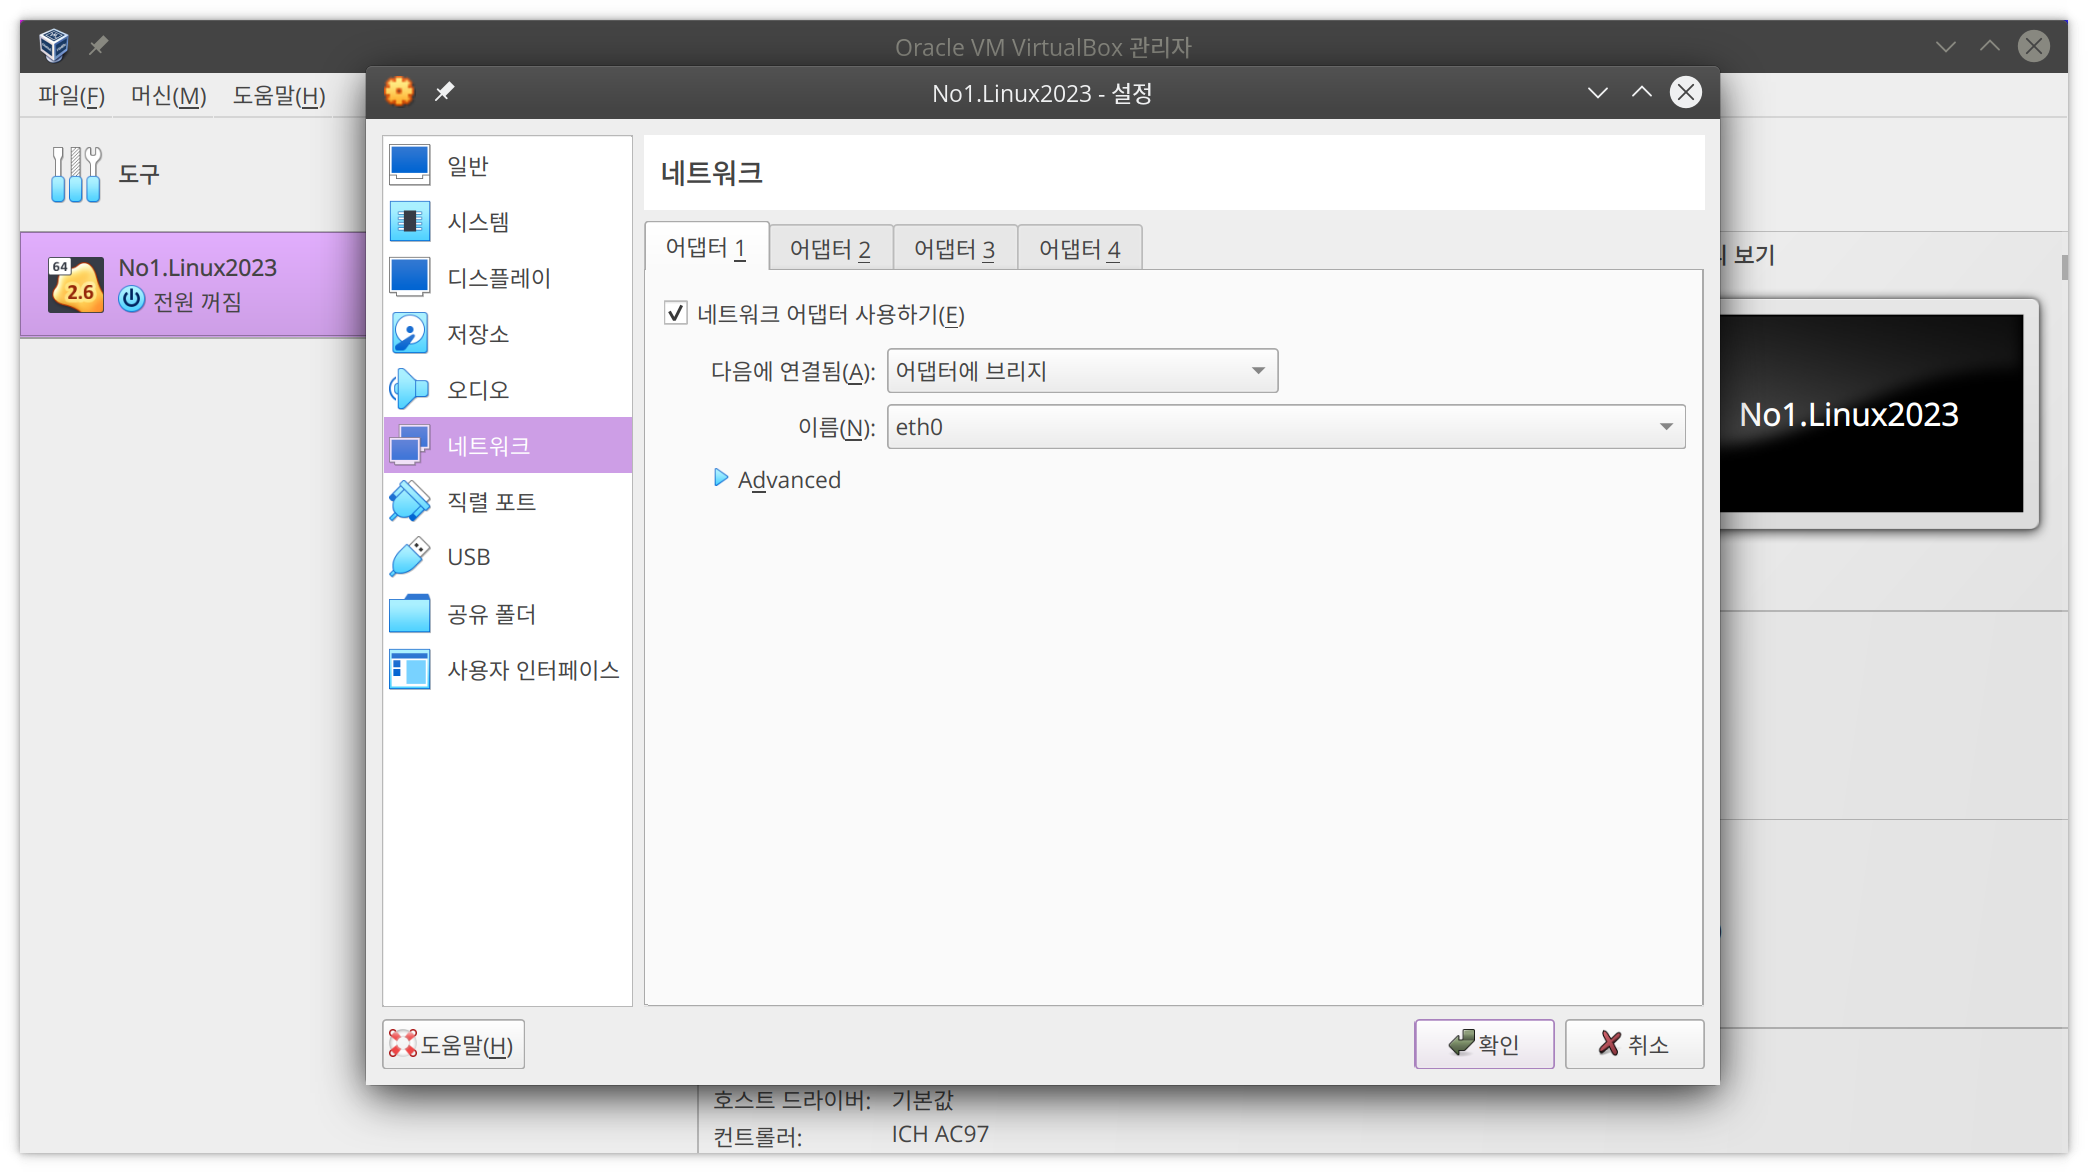Click the settings dialog gear icon in title bar
Viewport: 2088px width, 1173px height.
(399, 92)
